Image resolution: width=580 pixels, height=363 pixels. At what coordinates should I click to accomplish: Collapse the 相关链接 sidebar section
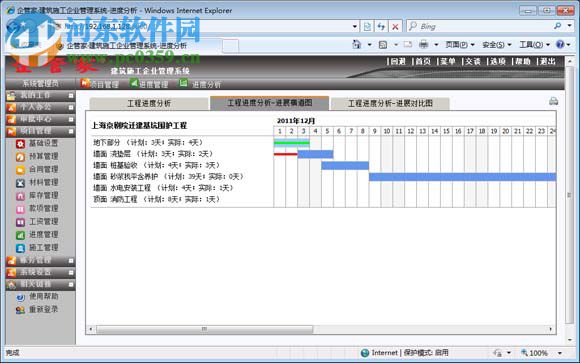point(71,285)
